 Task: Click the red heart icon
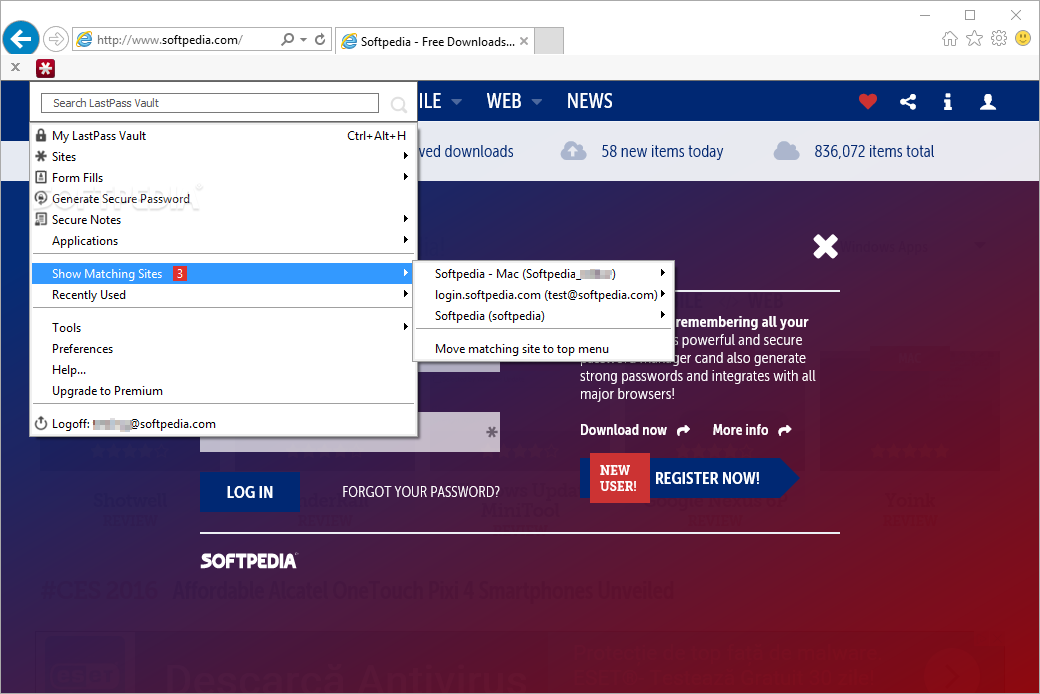[x=868, y=102]
